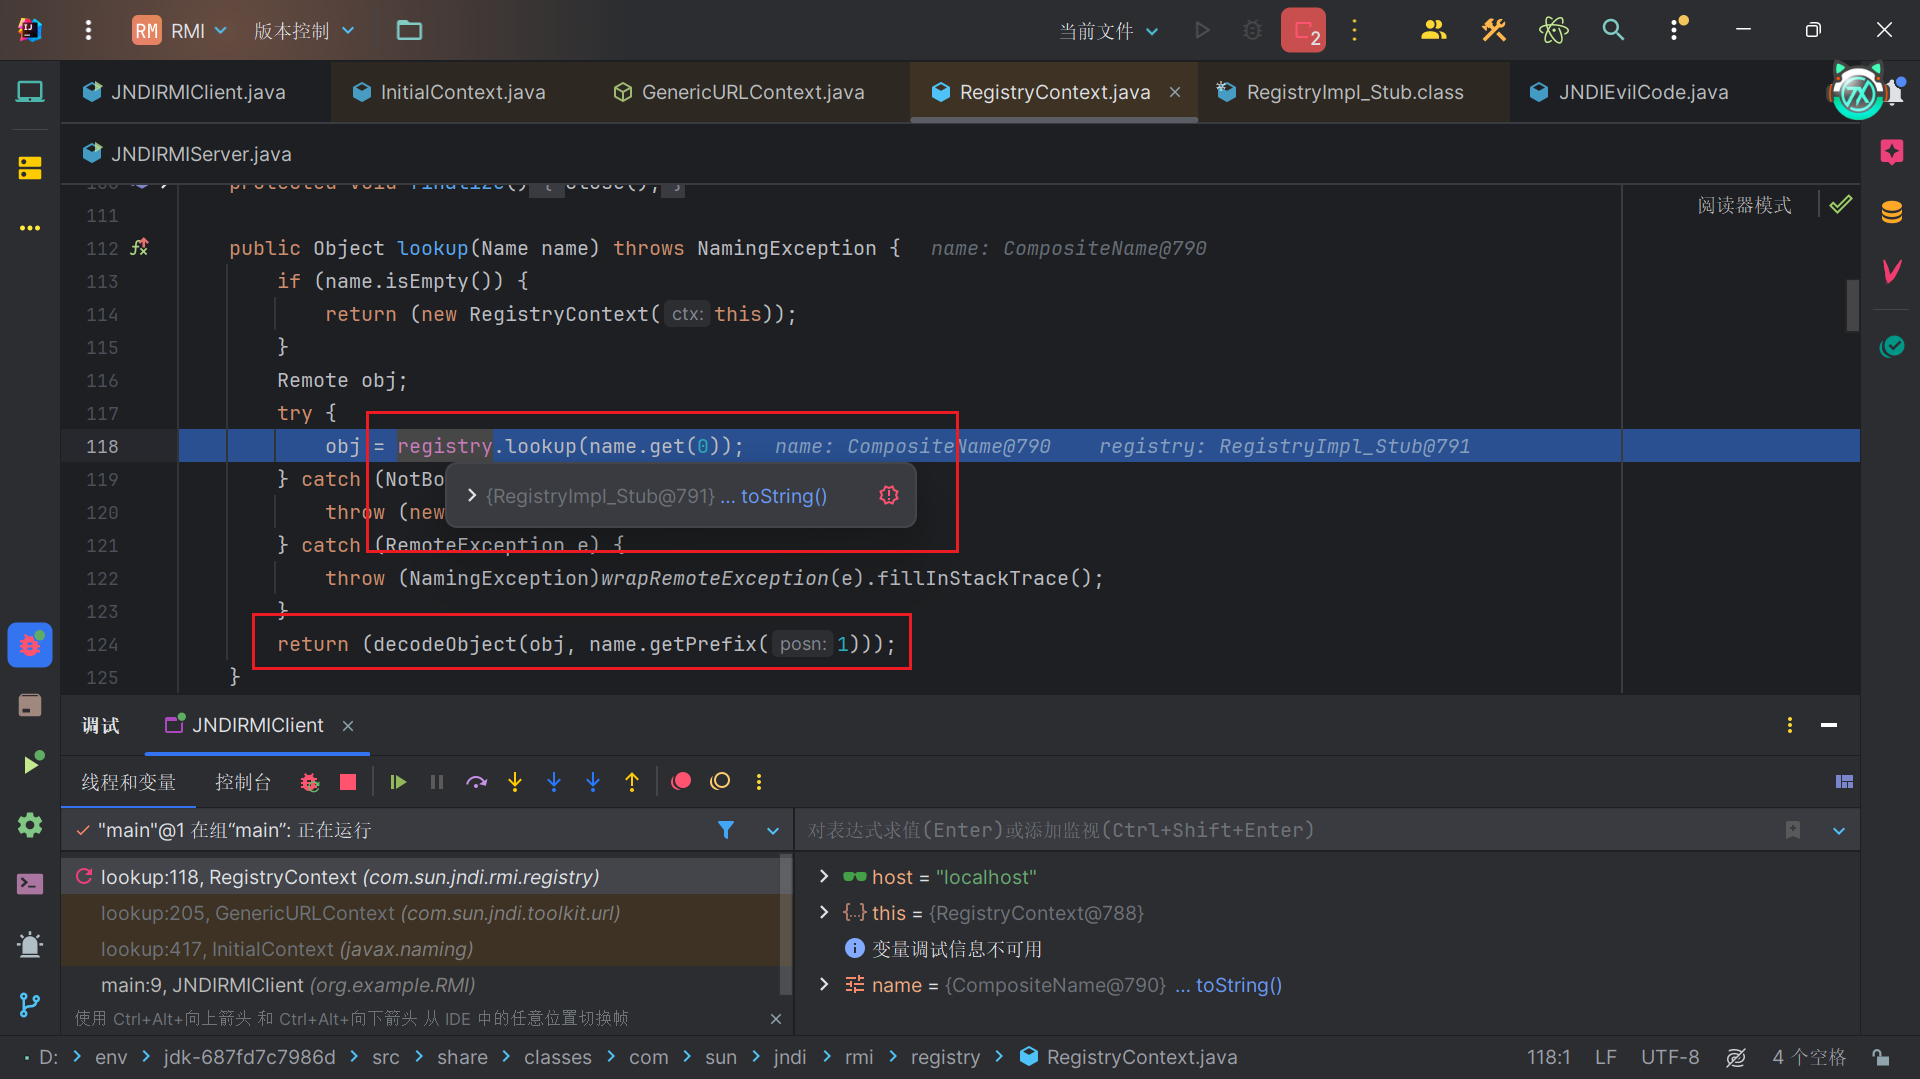Select the main:9, JNDIRMIClient stack frame
The width and height of the screenshot is (1920, 1079).
[x=288, y=985]
